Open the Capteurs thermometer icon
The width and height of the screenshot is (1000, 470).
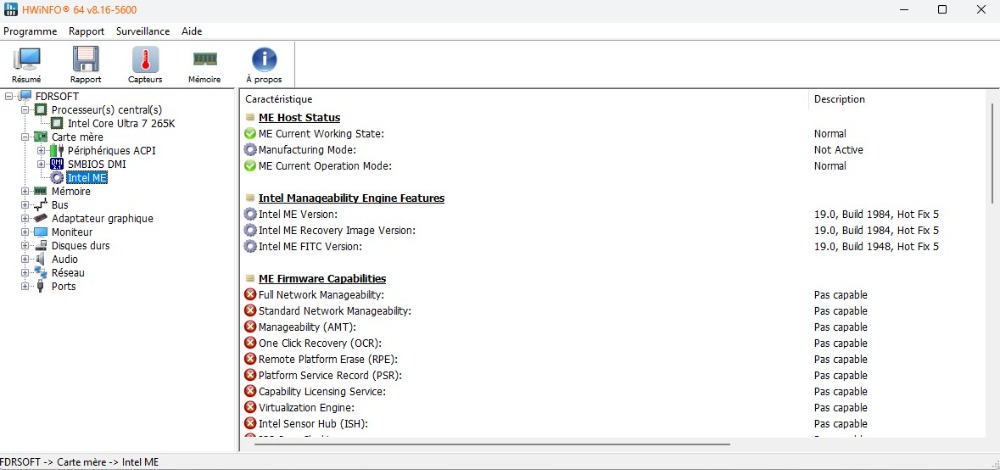pyautogui.click(x=145, y=65)
